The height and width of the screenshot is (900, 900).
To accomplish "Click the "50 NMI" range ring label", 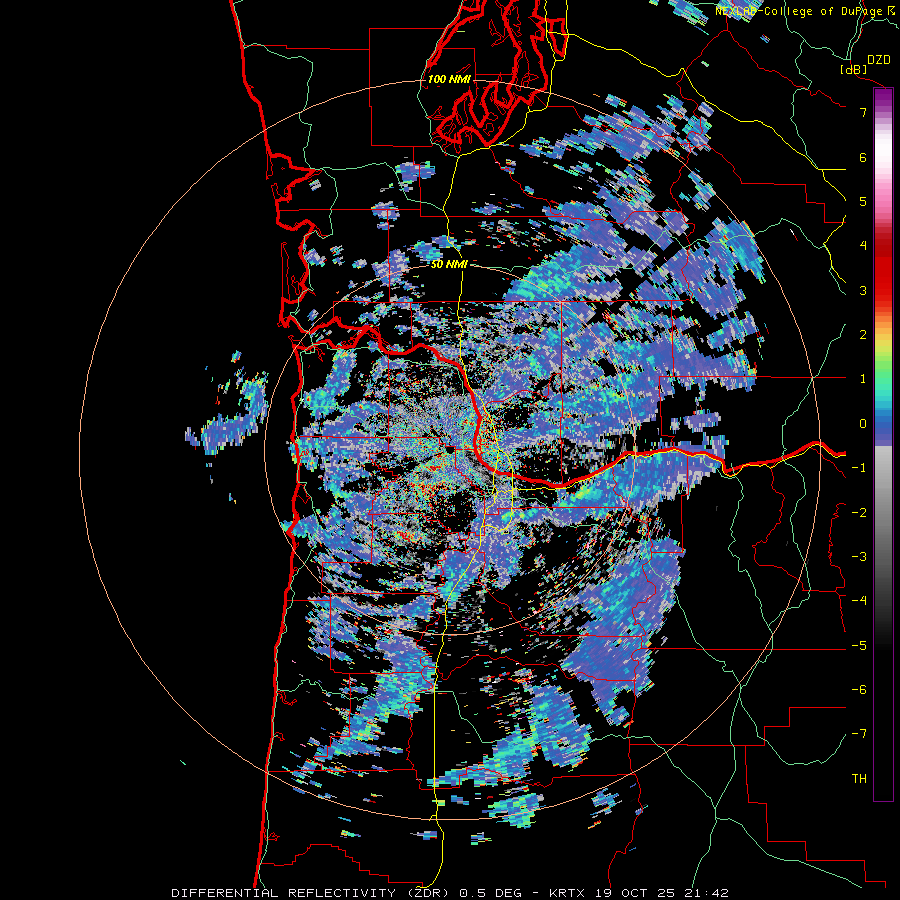I will 449,265.
